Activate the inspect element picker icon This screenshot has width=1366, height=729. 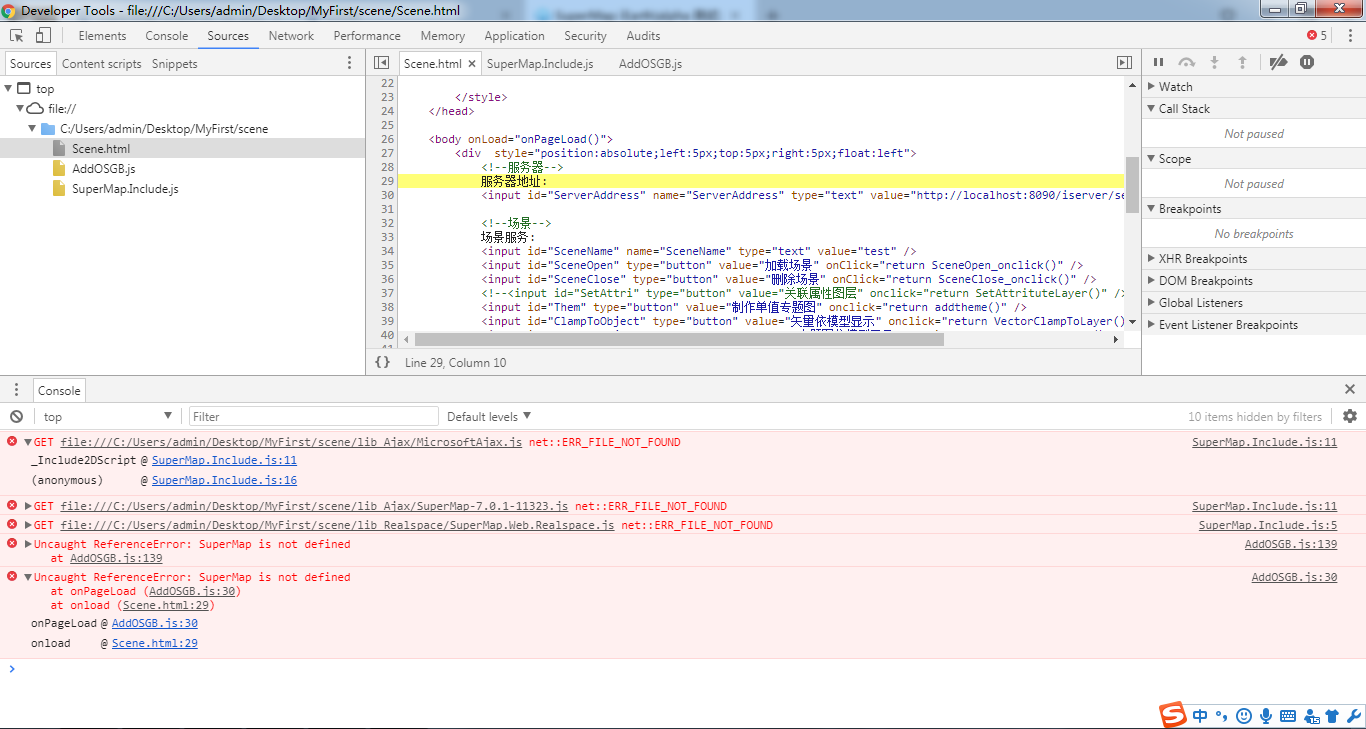(17, 35)
